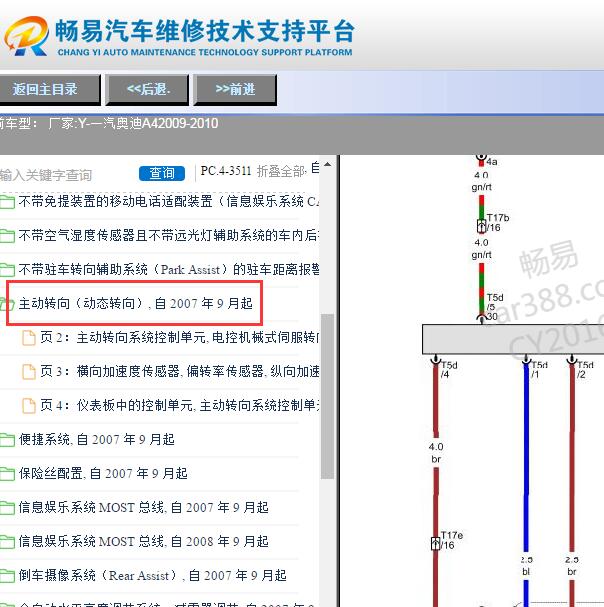The height and width of the screenshot is (607, 604).
Task: Expand folder icon for MOST 总线 2007
Action: click(x=7, y=508)
